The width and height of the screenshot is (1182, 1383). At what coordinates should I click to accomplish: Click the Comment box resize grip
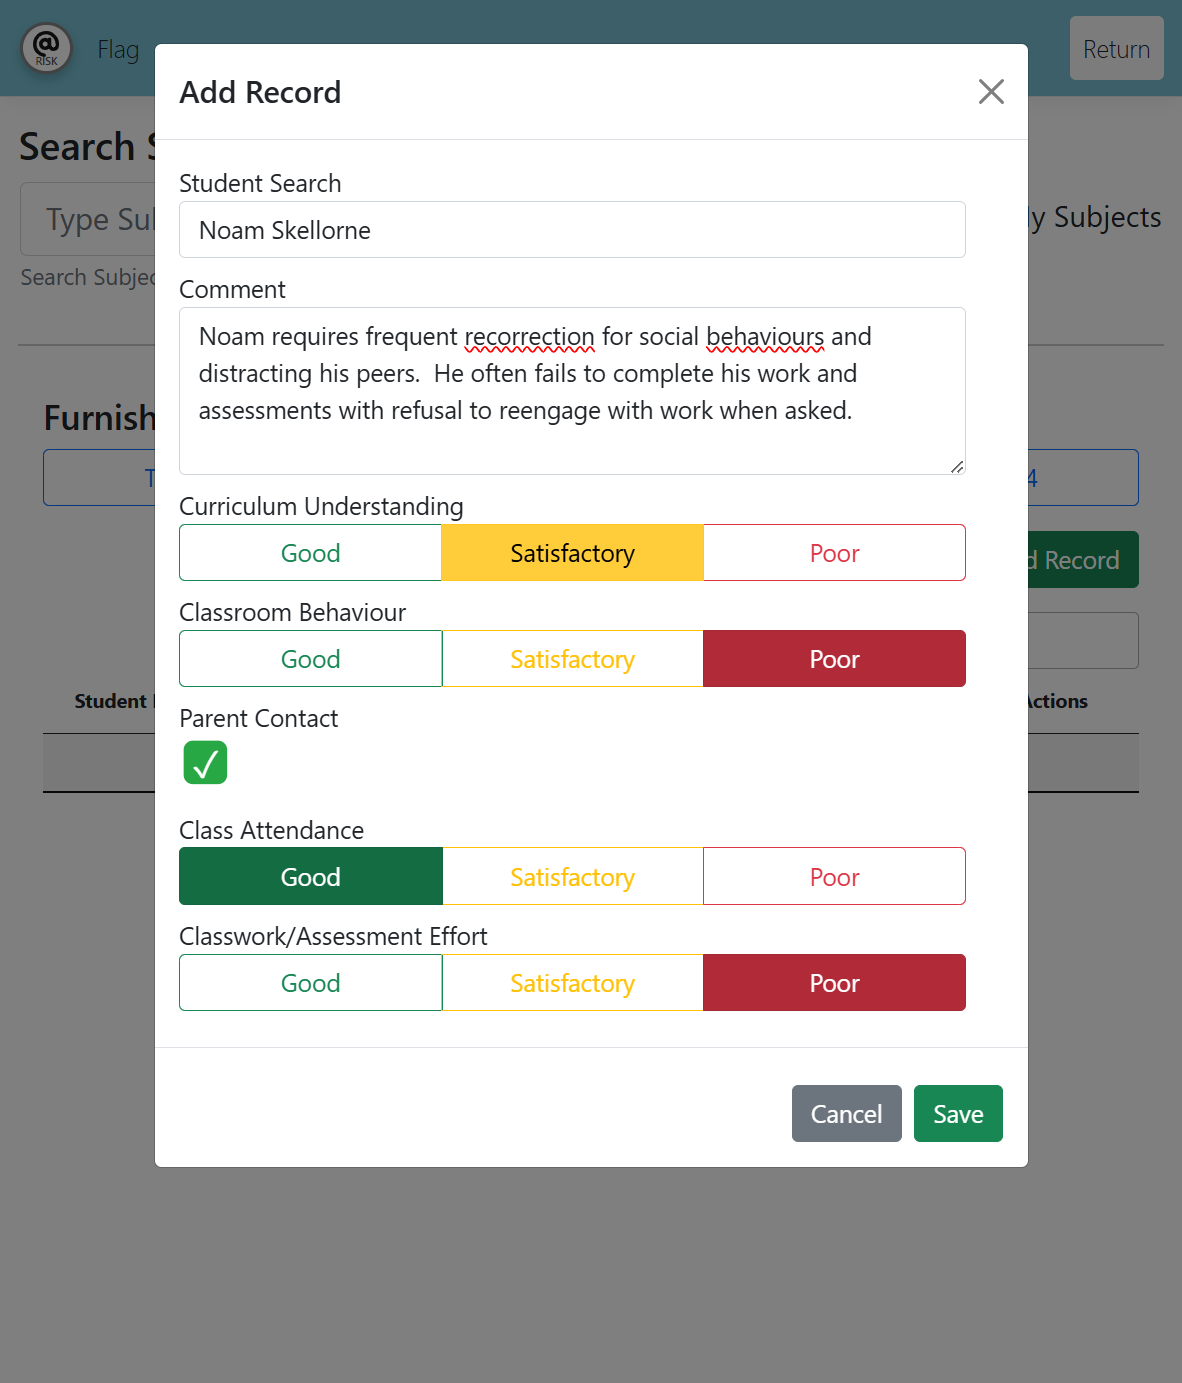pos(957,467)
